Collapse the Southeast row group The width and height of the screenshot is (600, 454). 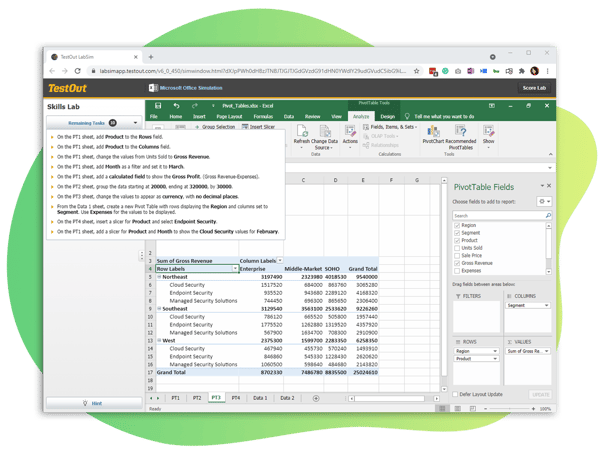pyautogui.click(x=159, y=309)
